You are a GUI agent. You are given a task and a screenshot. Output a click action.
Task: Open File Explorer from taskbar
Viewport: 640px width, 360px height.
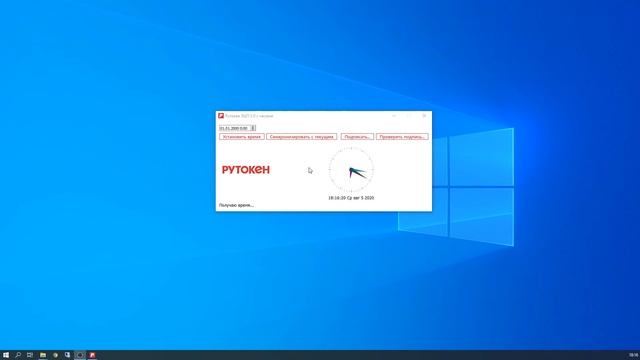[43, 355]
